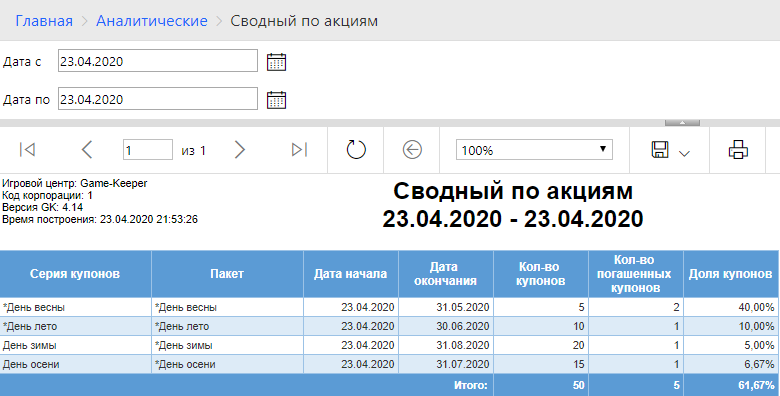This screenshot has width=780, height=396.
Task: Click the 23.04.2020 - 23.04.2020 heading
Action: [513, 219]
